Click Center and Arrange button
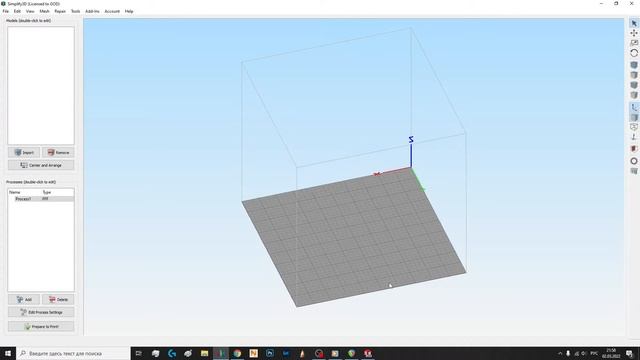The height and width of the screenshot is (360, 640). tap(41, 165)
